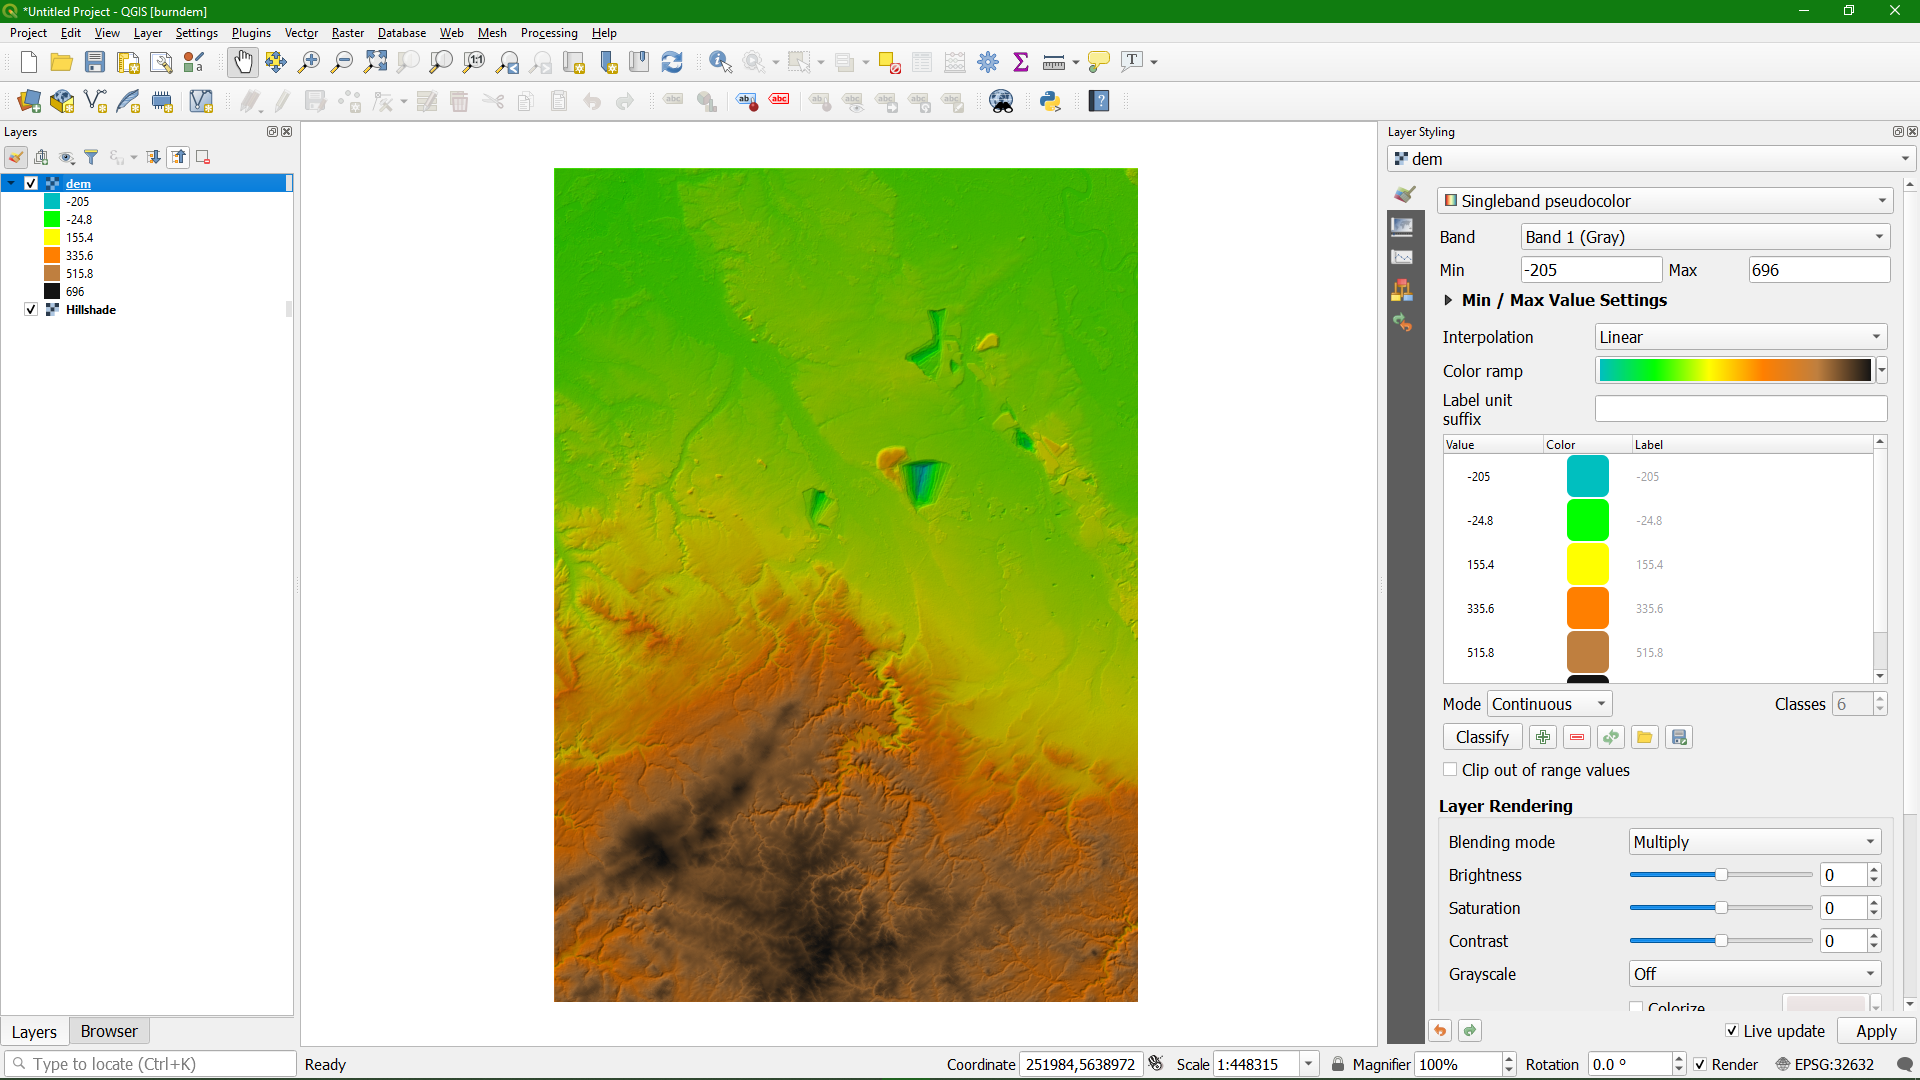
Task: Open Histogram tab in Layer Styling sidebar
Action: [1403, 258]
